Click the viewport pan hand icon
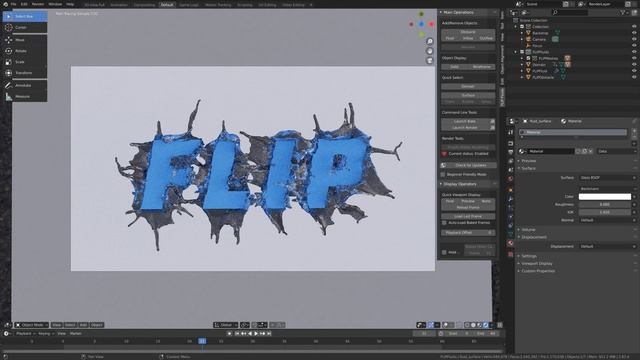This screenshot has height=360, width=640. (x=430, y=51)
